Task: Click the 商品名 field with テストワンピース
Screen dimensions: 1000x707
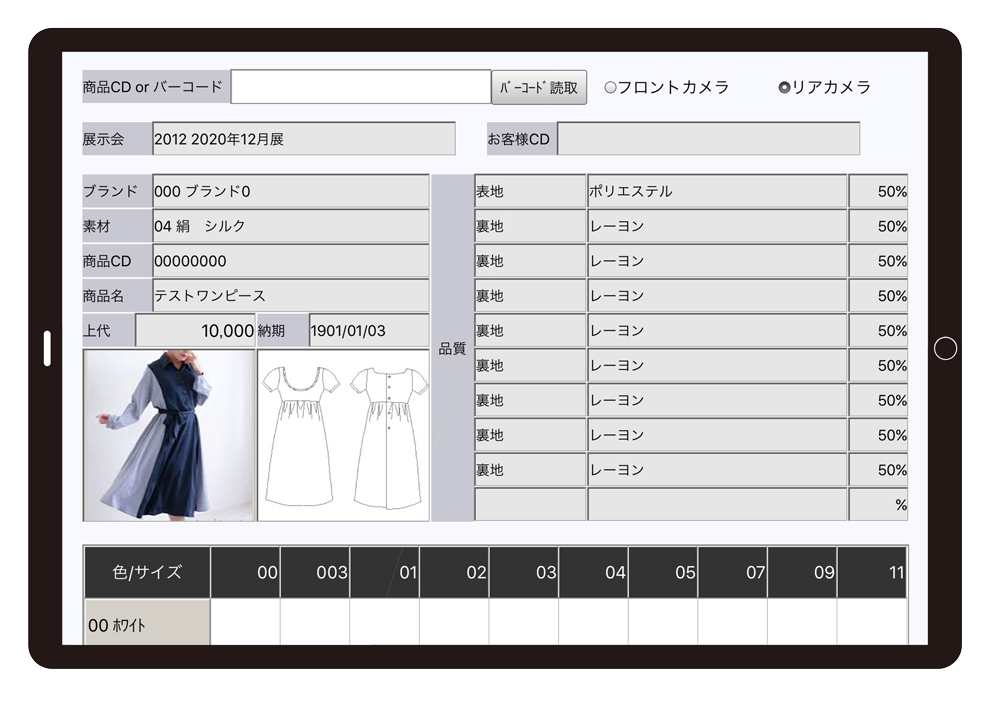Action: point(290,296)
